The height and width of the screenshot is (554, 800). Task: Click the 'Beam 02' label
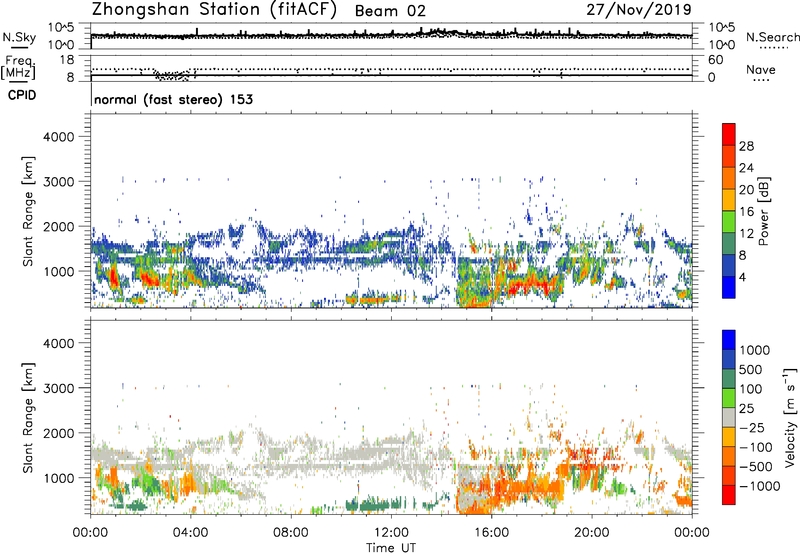390,11
